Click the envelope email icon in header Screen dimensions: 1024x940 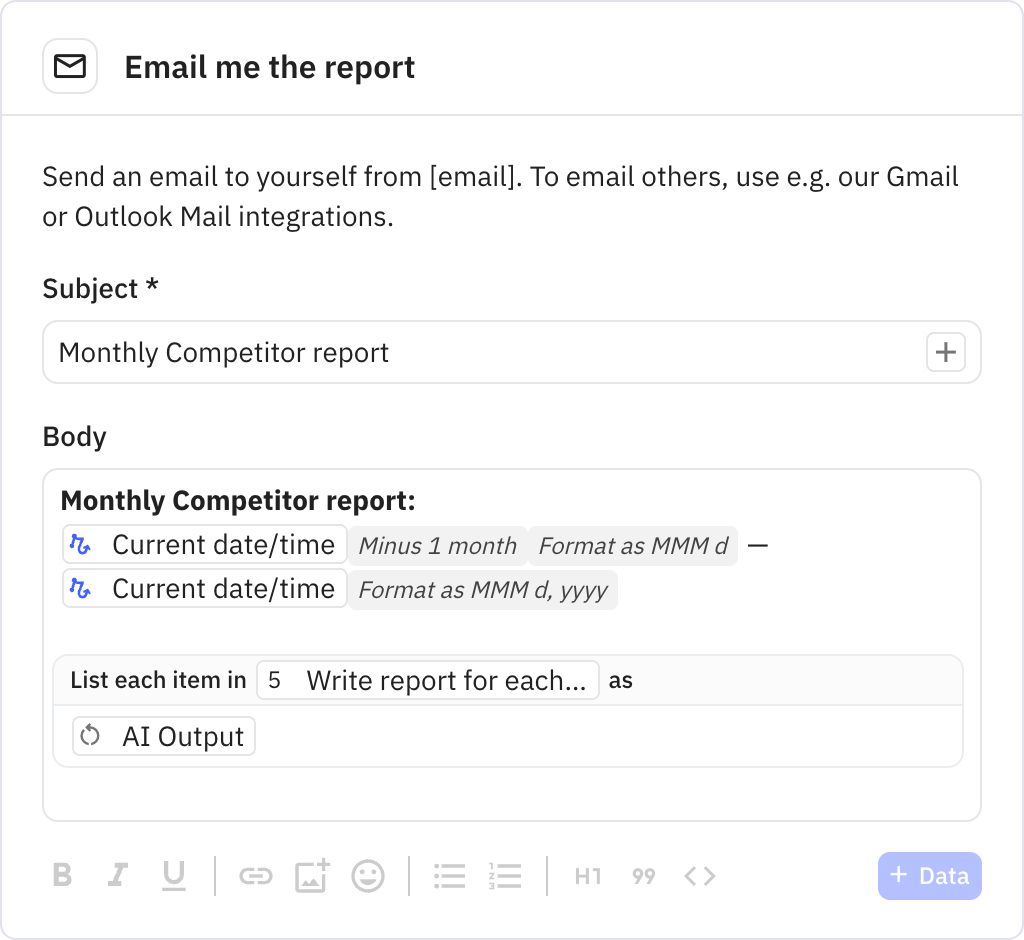pos(70,66)
